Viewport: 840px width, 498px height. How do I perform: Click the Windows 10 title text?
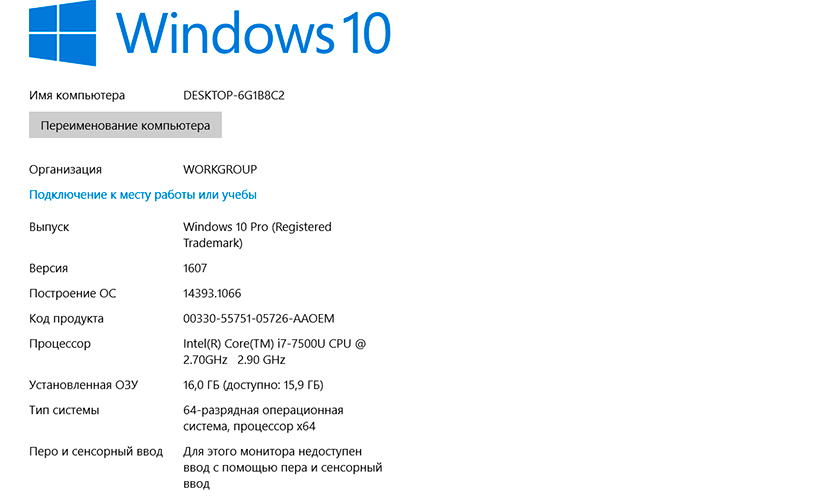click(x=253, y=33)
